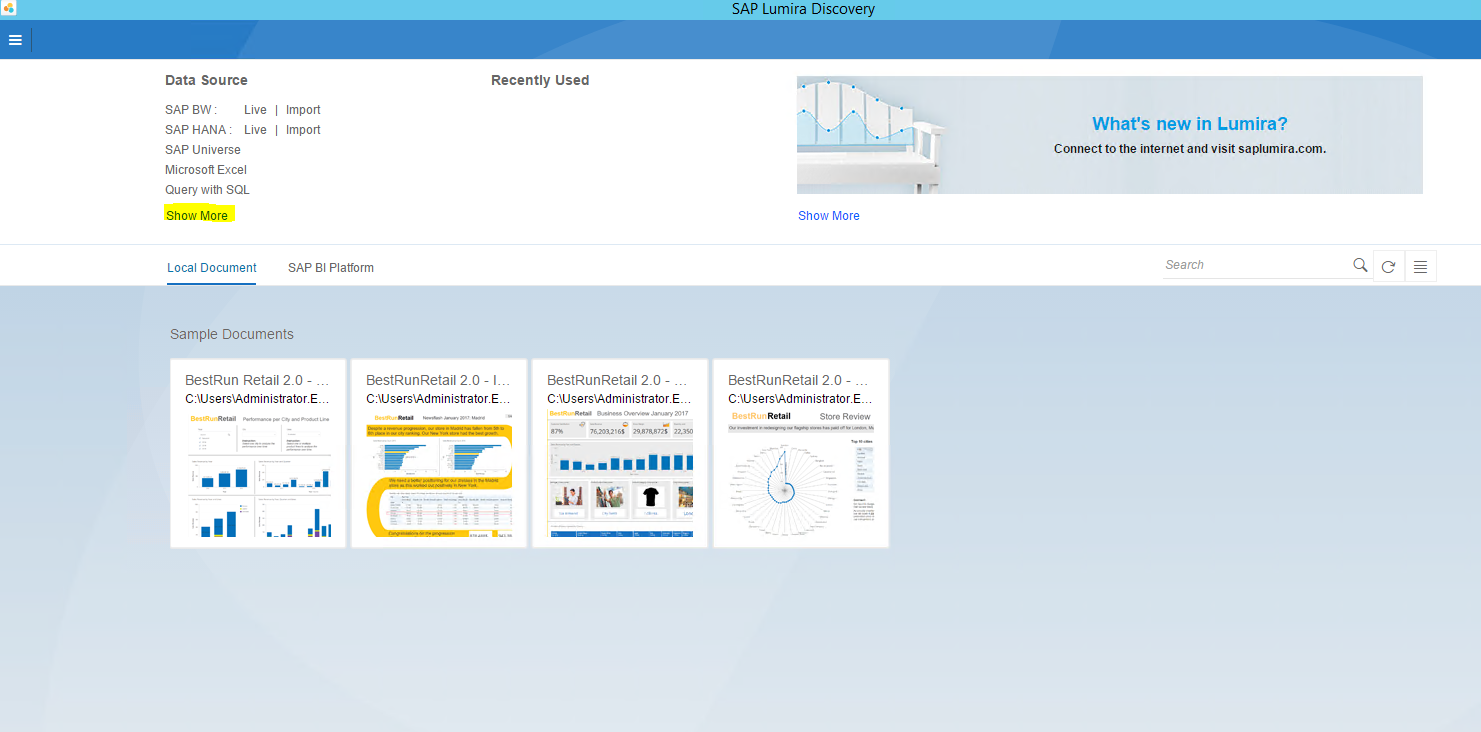Show More below What's new banner
The width and height of the screenshot is (1481, 732).
[x=829, y=216]
